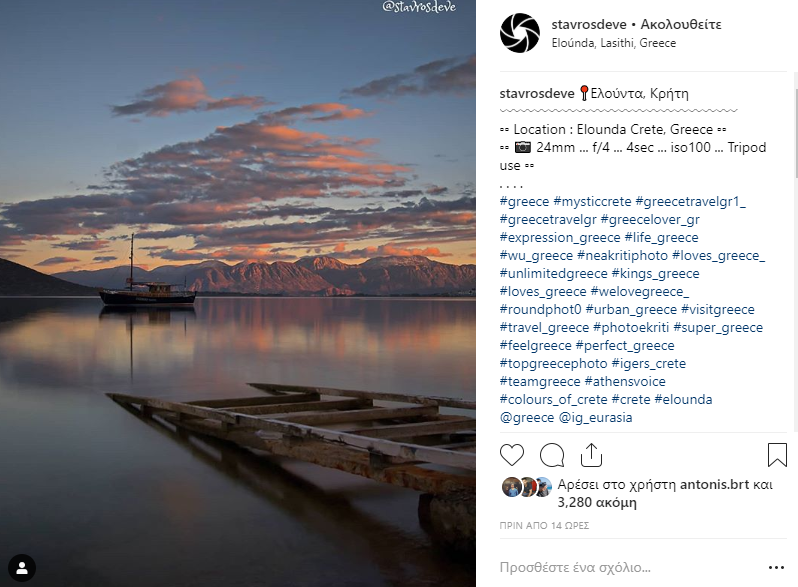Open stavrosdeve profile picture
The image size is (798, 587).
click(x=520, y=34)
